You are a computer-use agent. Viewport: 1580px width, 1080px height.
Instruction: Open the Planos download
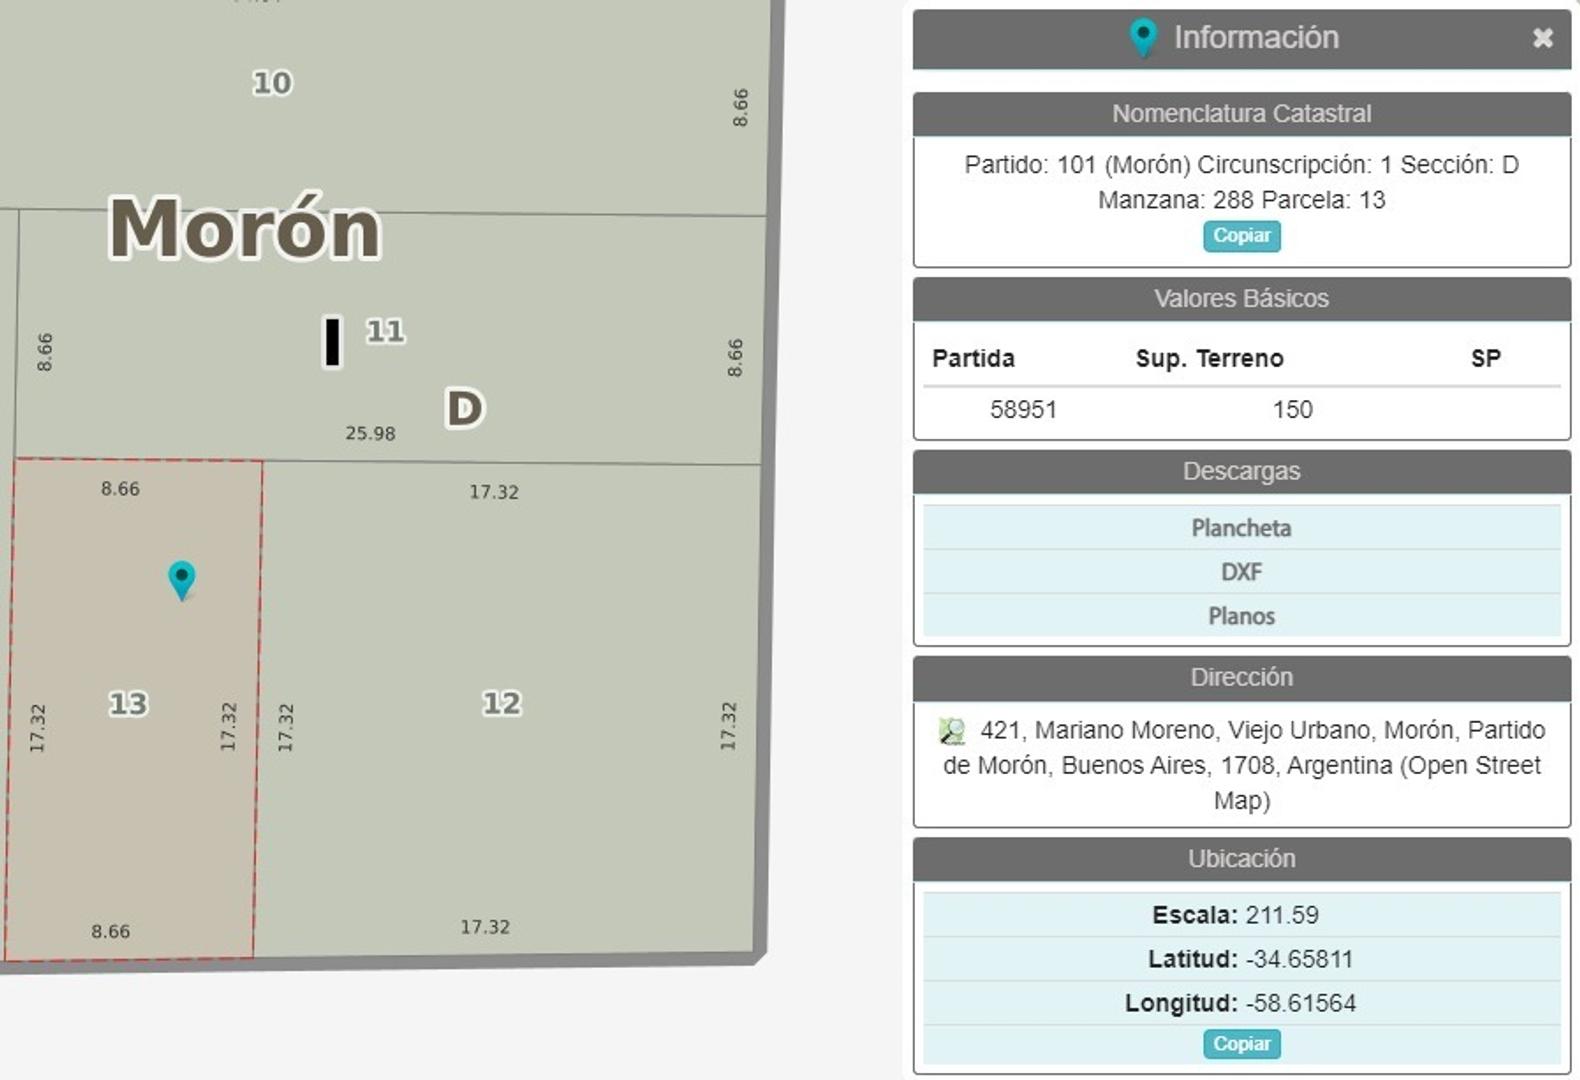(1241, 616)
